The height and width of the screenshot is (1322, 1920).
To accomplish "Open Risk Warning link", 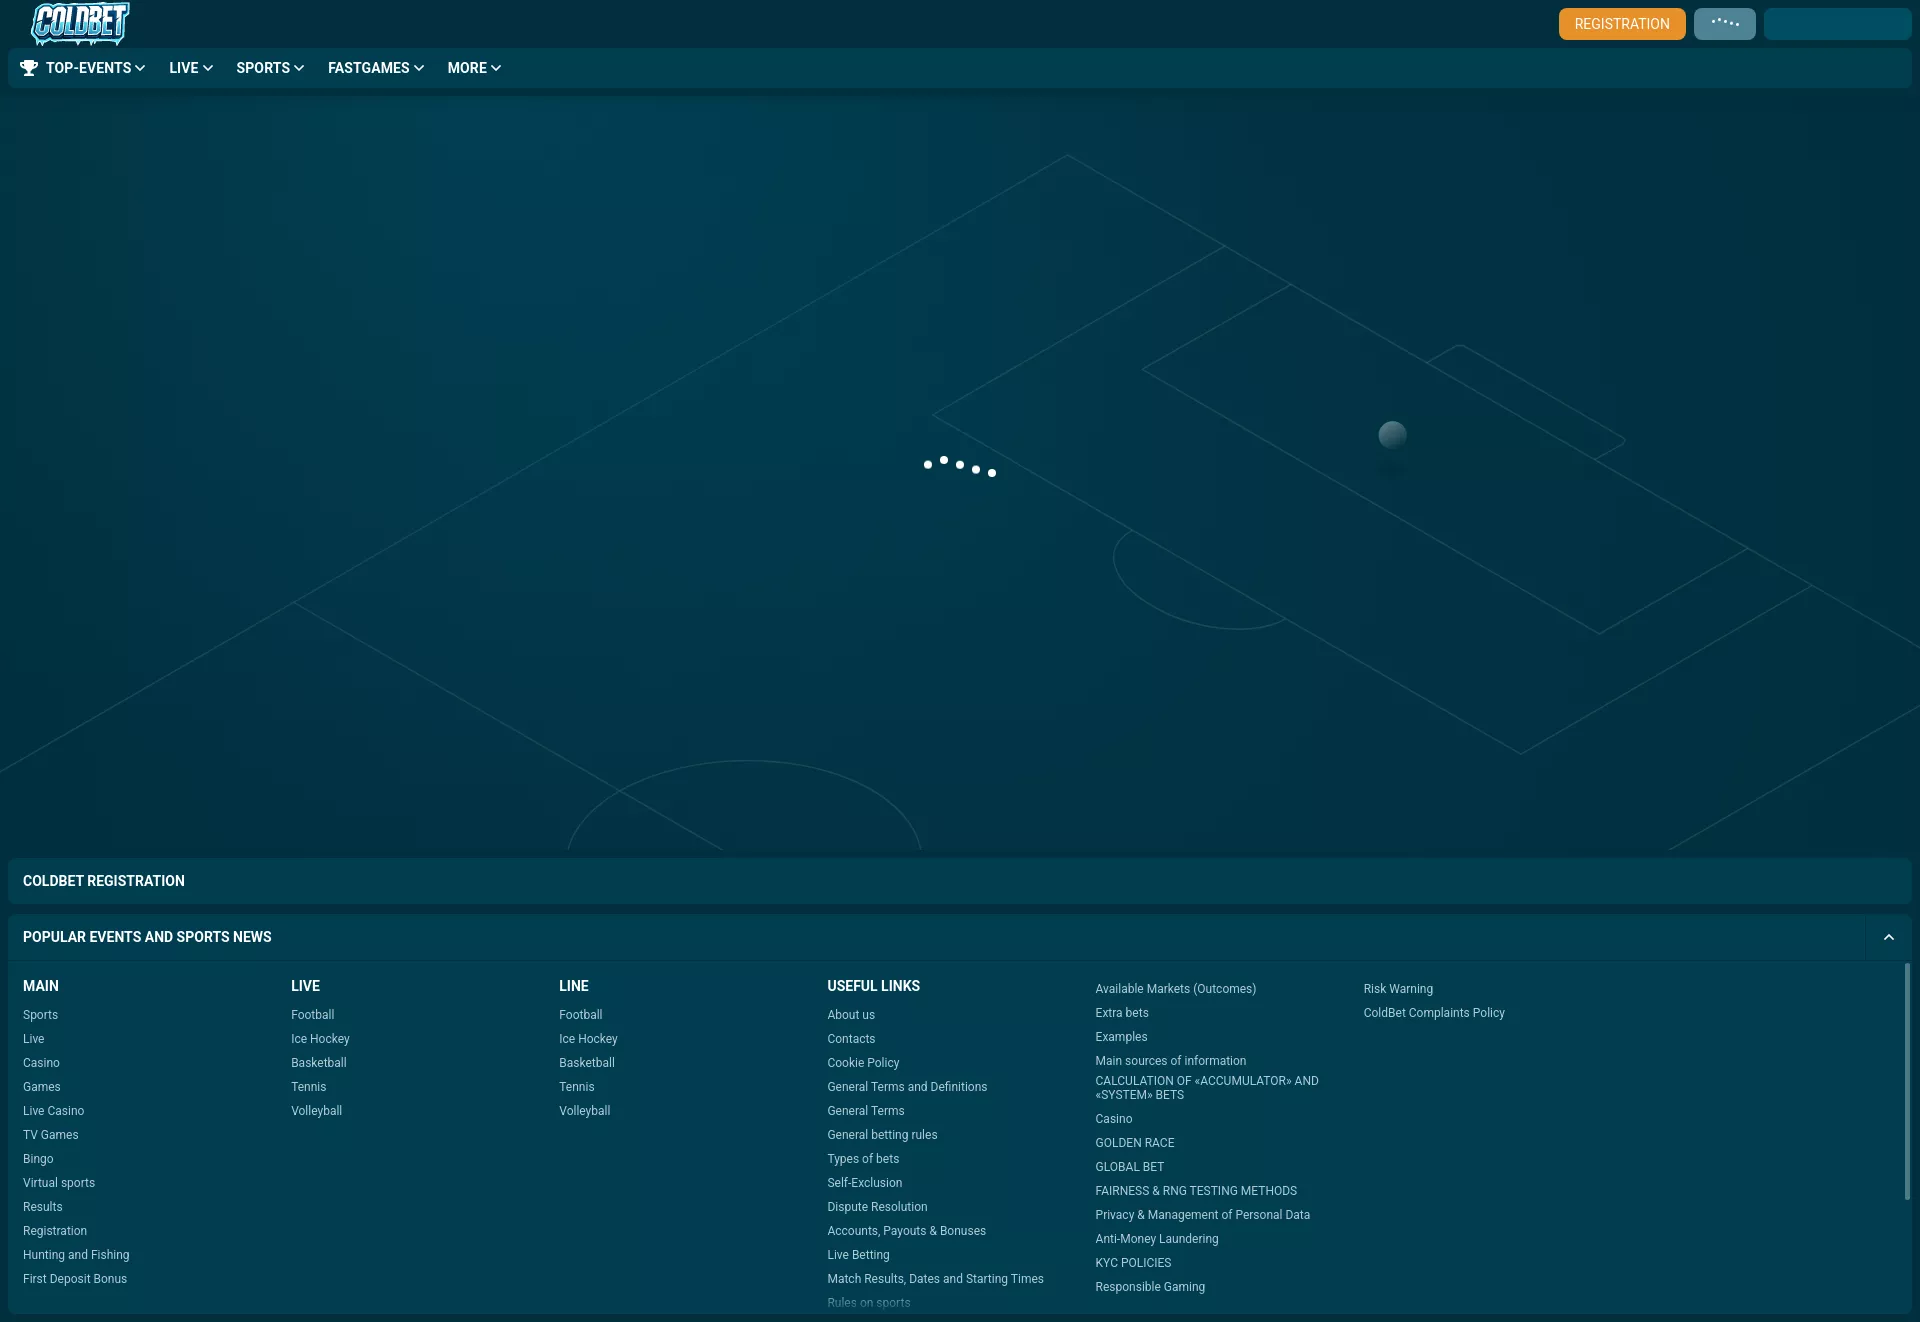I will pos(1398,989).
